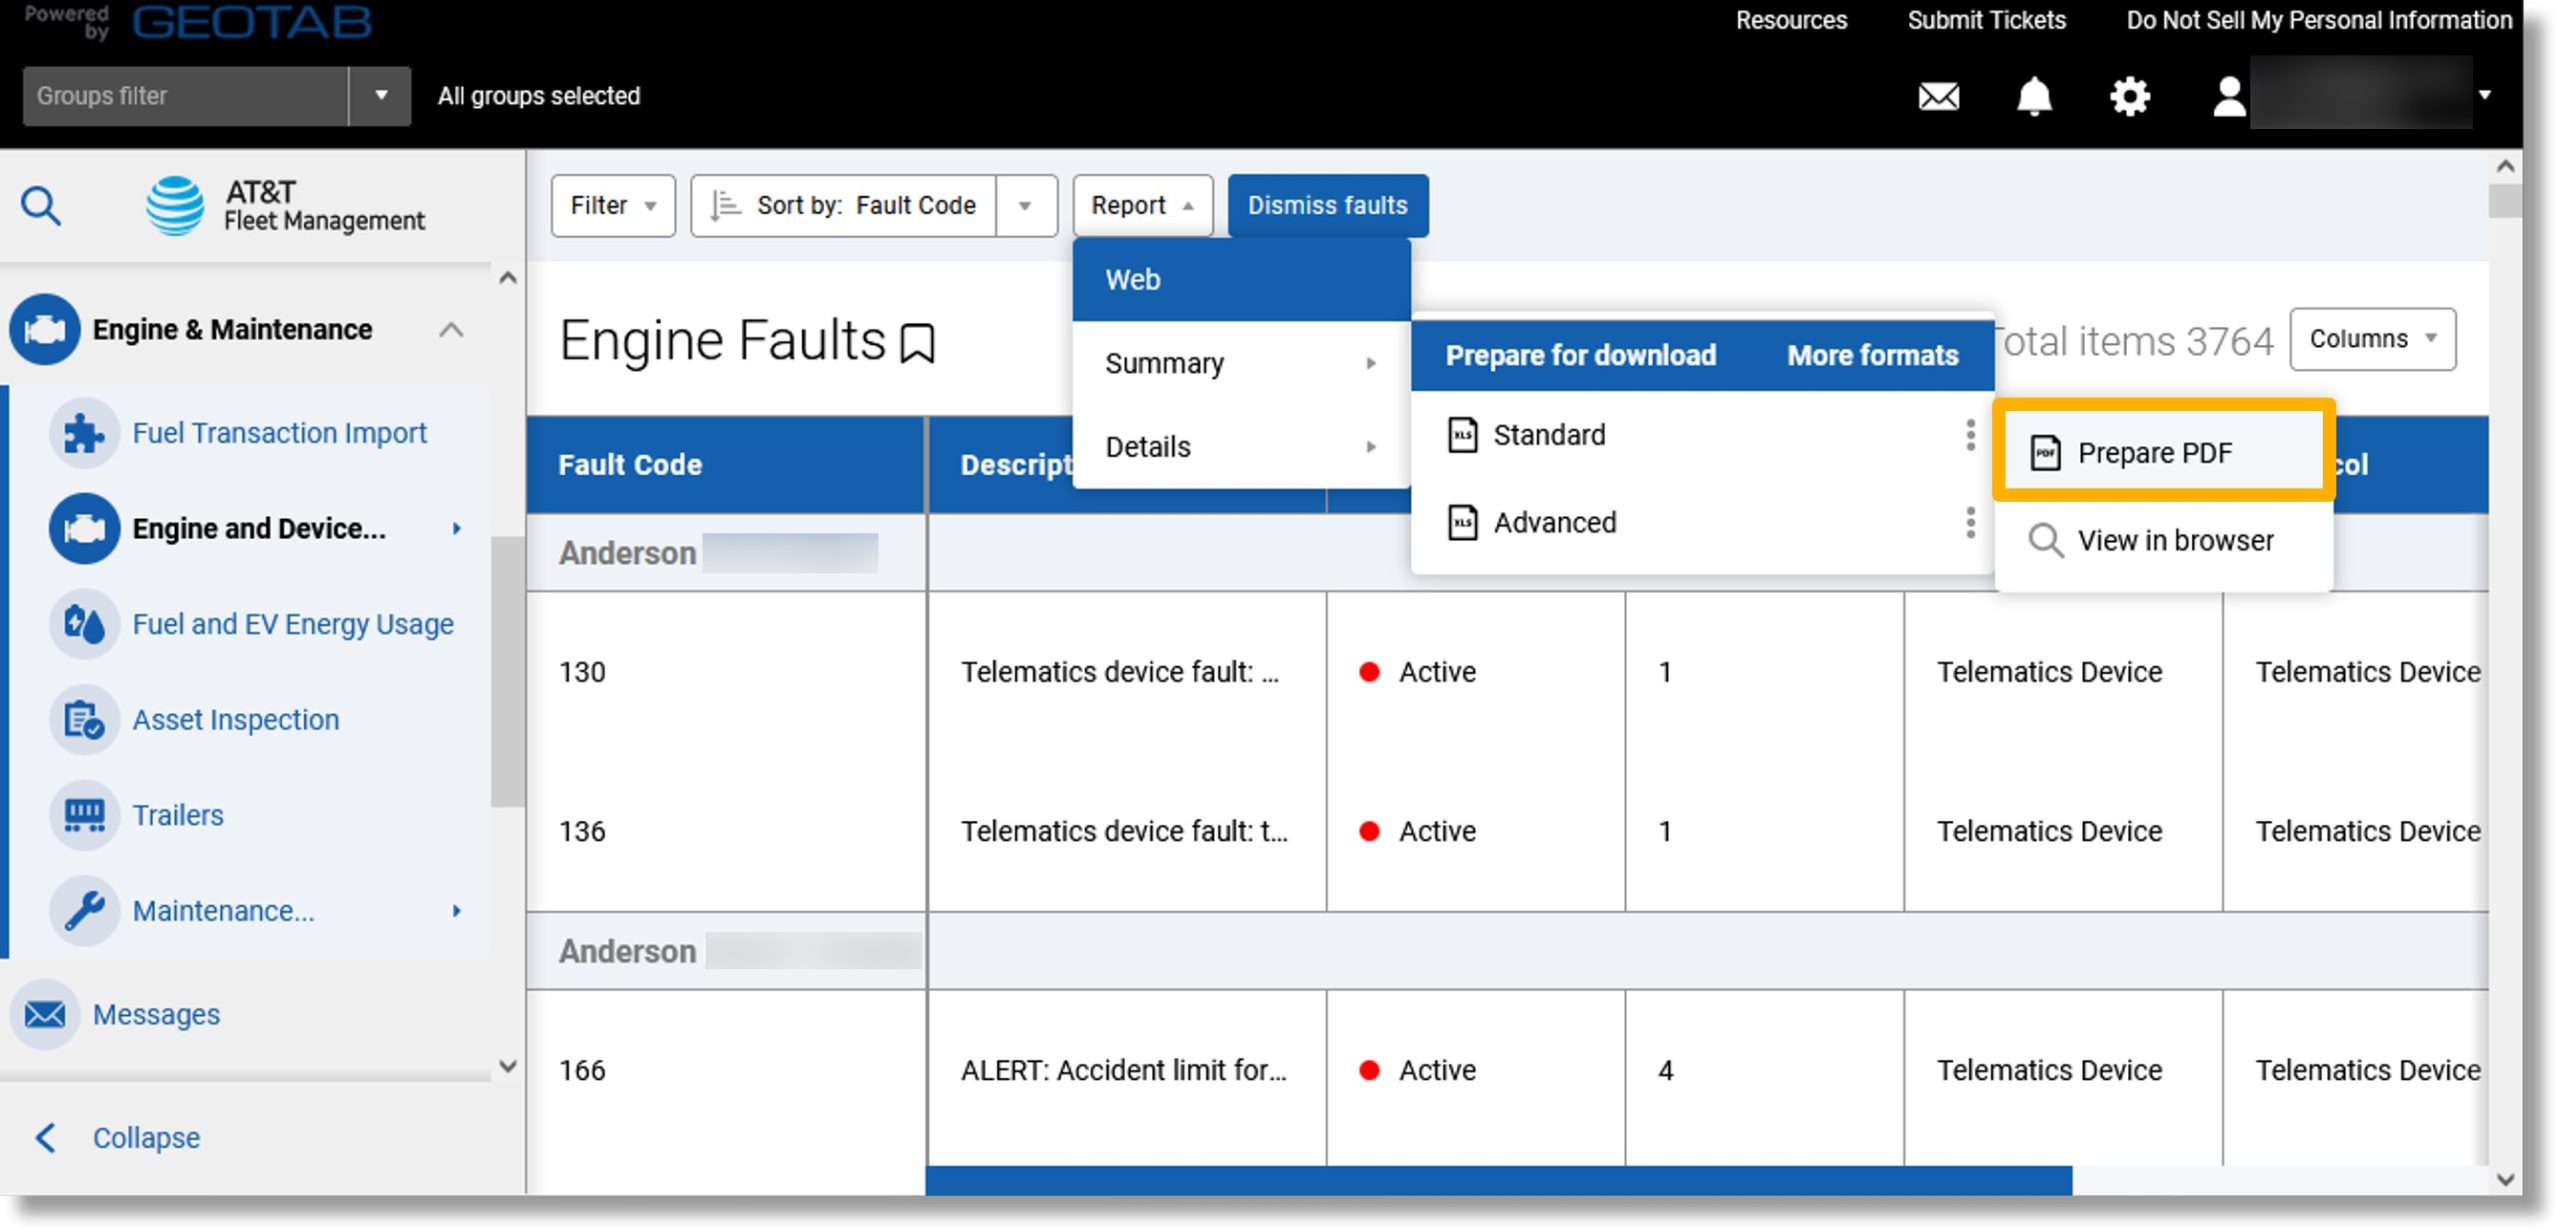Open the Summary submenu
Image resolution: width=2560 pixels, height=1232 pixels.
[1241, 363]
